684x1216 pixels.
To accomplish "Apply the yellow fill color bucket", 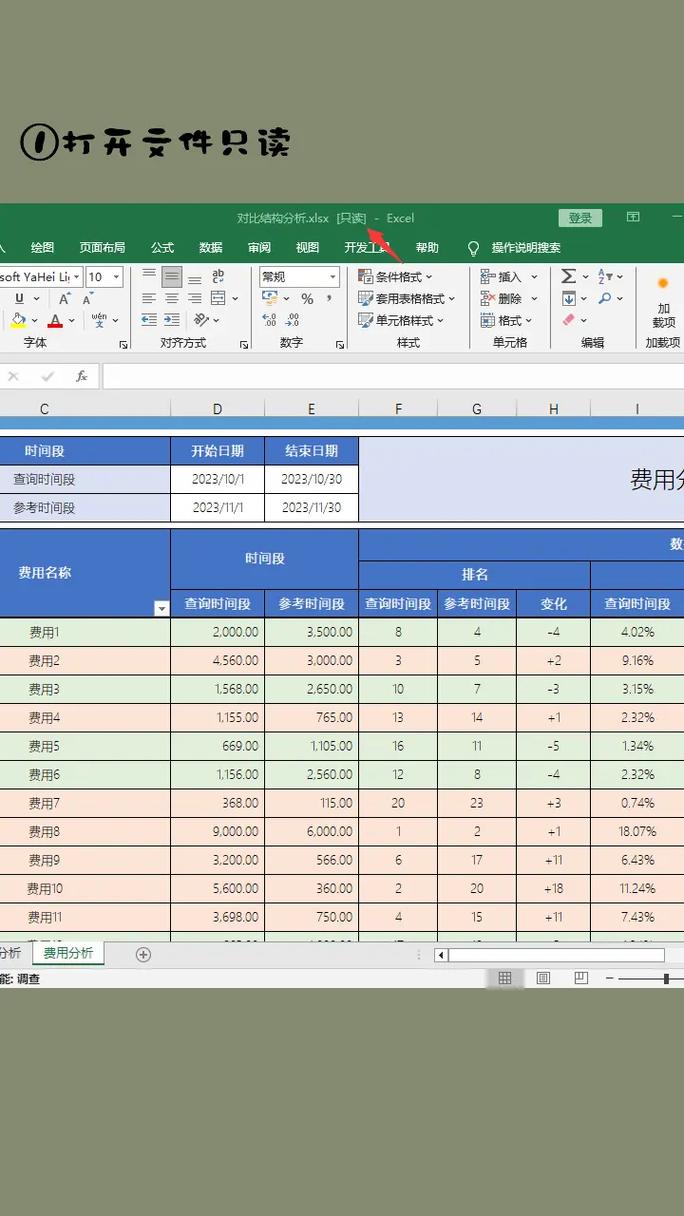I will coord(18,321).
